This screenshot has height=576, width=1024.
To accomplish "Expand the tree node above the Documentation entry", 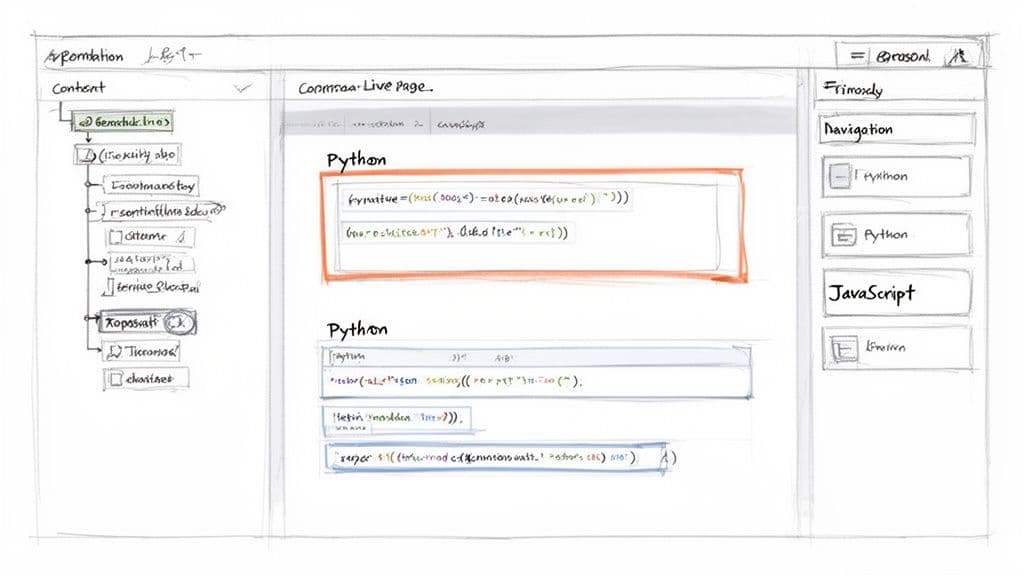I will [87, 183].
